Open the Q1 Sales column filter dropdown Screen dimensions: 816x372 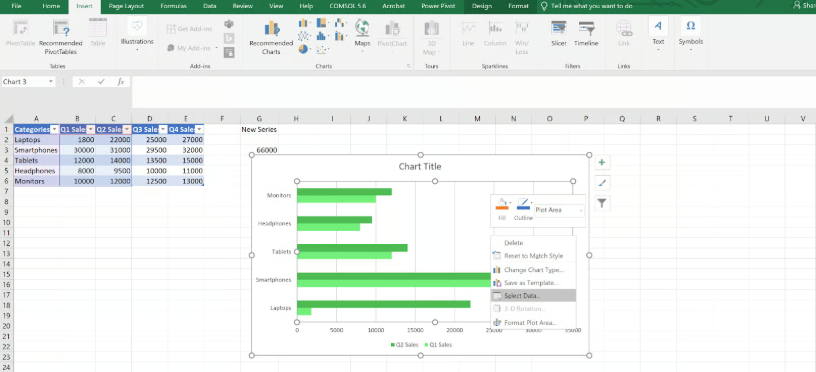coord(91,130)
